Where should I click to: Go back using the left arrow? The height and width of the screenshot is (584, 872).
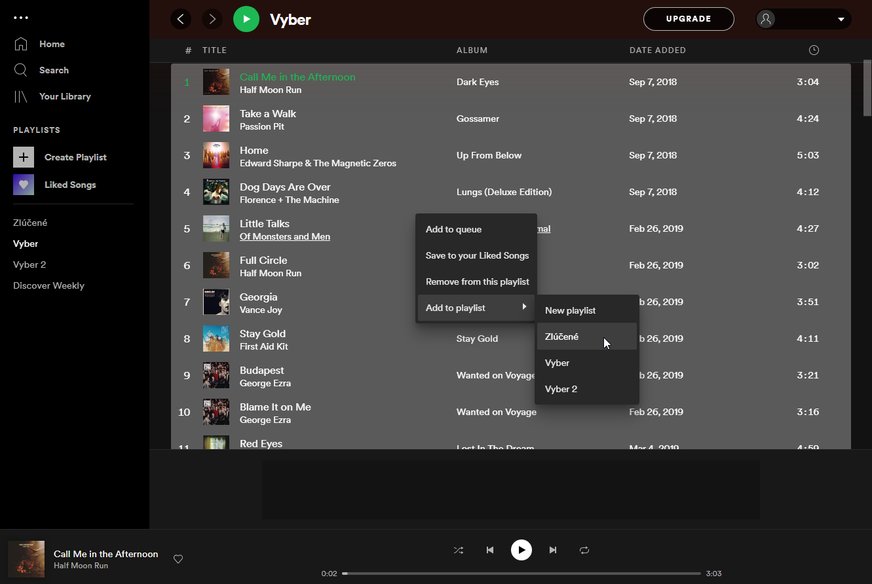[181, 19]
